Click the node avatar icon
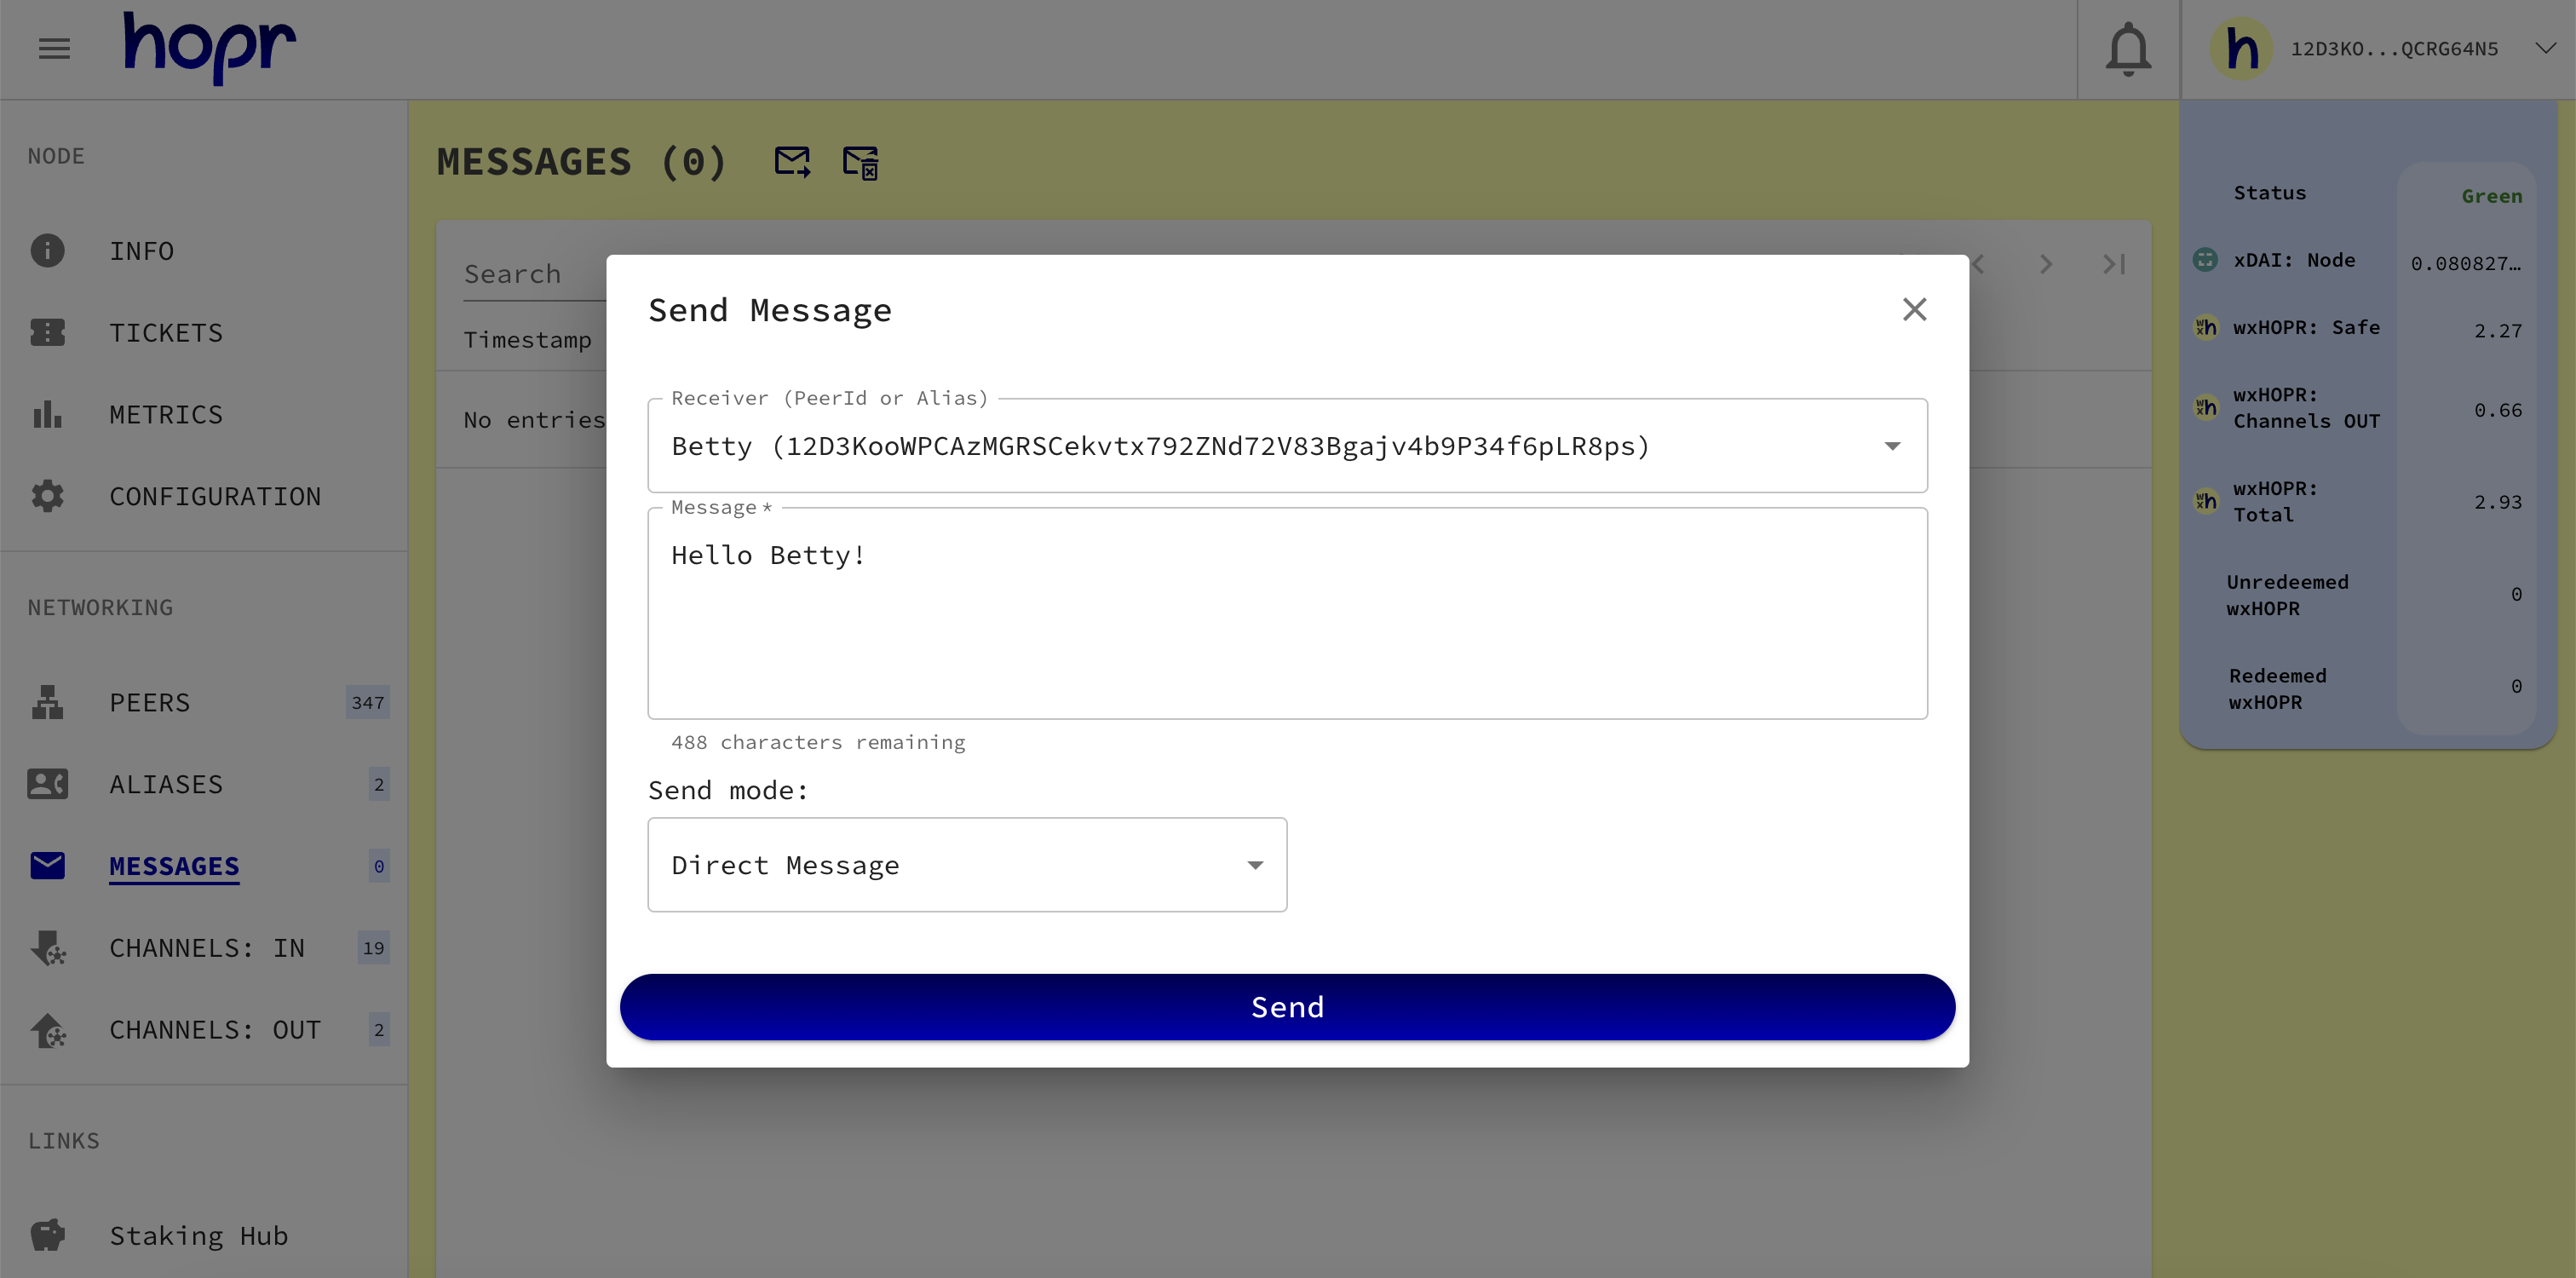2576x1278 pixels. 2241,49
